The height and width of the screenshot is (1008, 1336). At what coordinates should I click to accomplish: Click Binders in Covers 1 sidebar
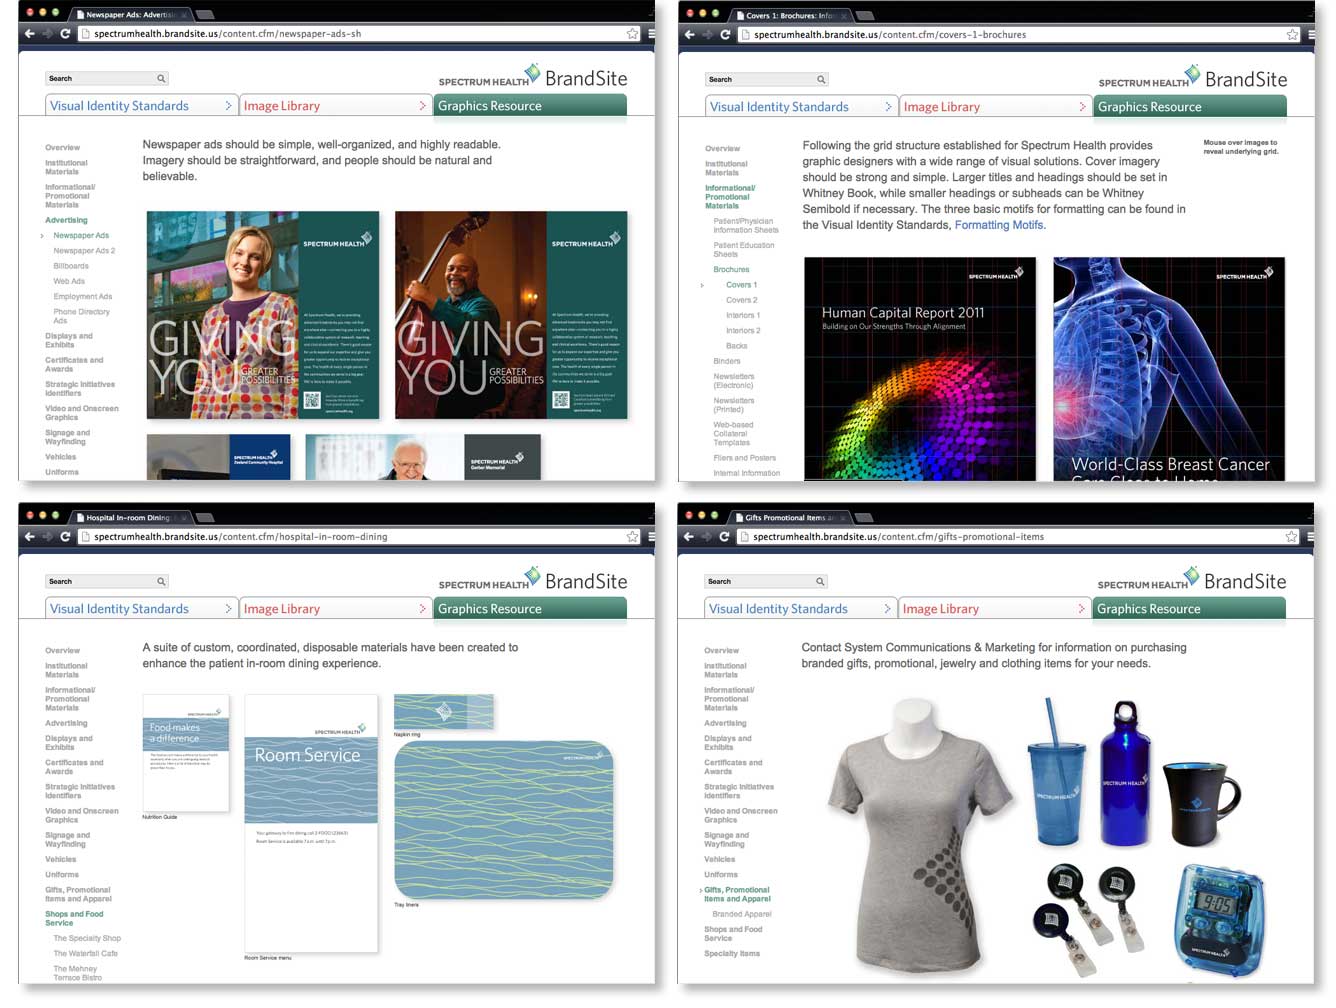tap(727, 361)
